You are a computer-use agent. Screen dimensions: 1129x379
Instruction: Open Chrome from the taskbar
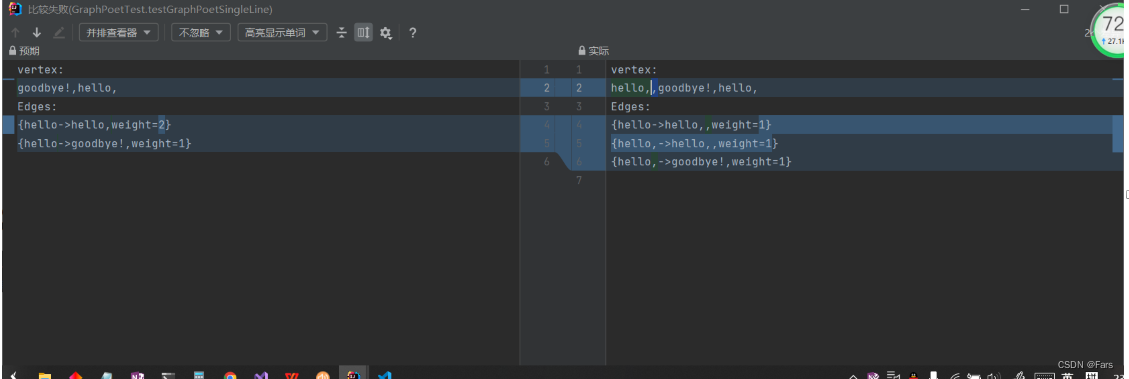point(230,375)
